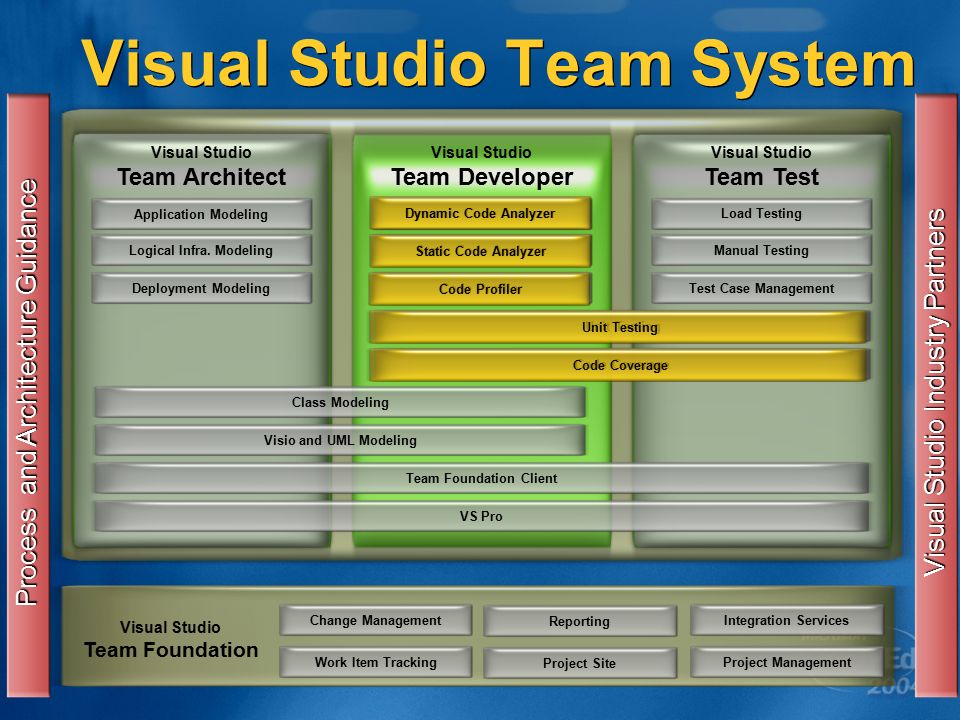Select the Code Profiler box

pyautogui.click(x=480, y=289)
